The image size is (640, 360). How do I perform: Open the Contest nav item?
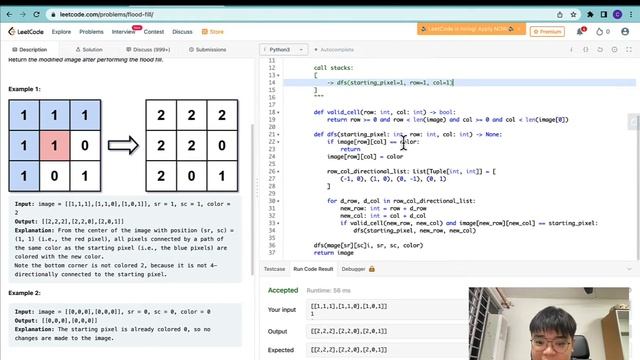click(154, 32)
